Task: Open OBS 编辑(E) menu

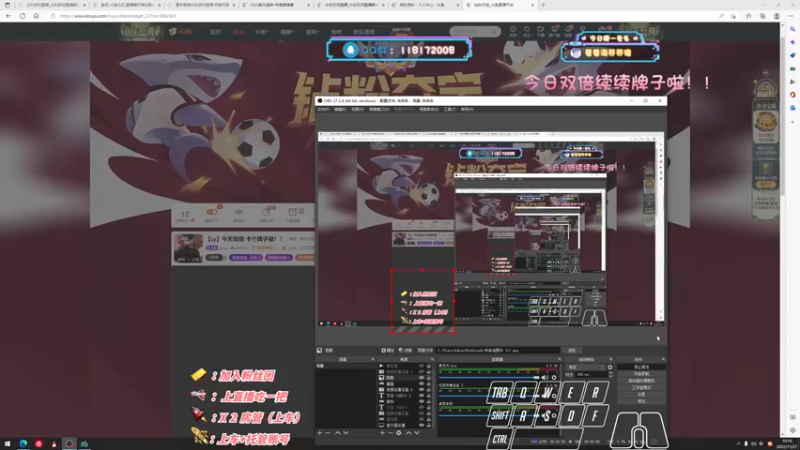Action: pos(340,109)
